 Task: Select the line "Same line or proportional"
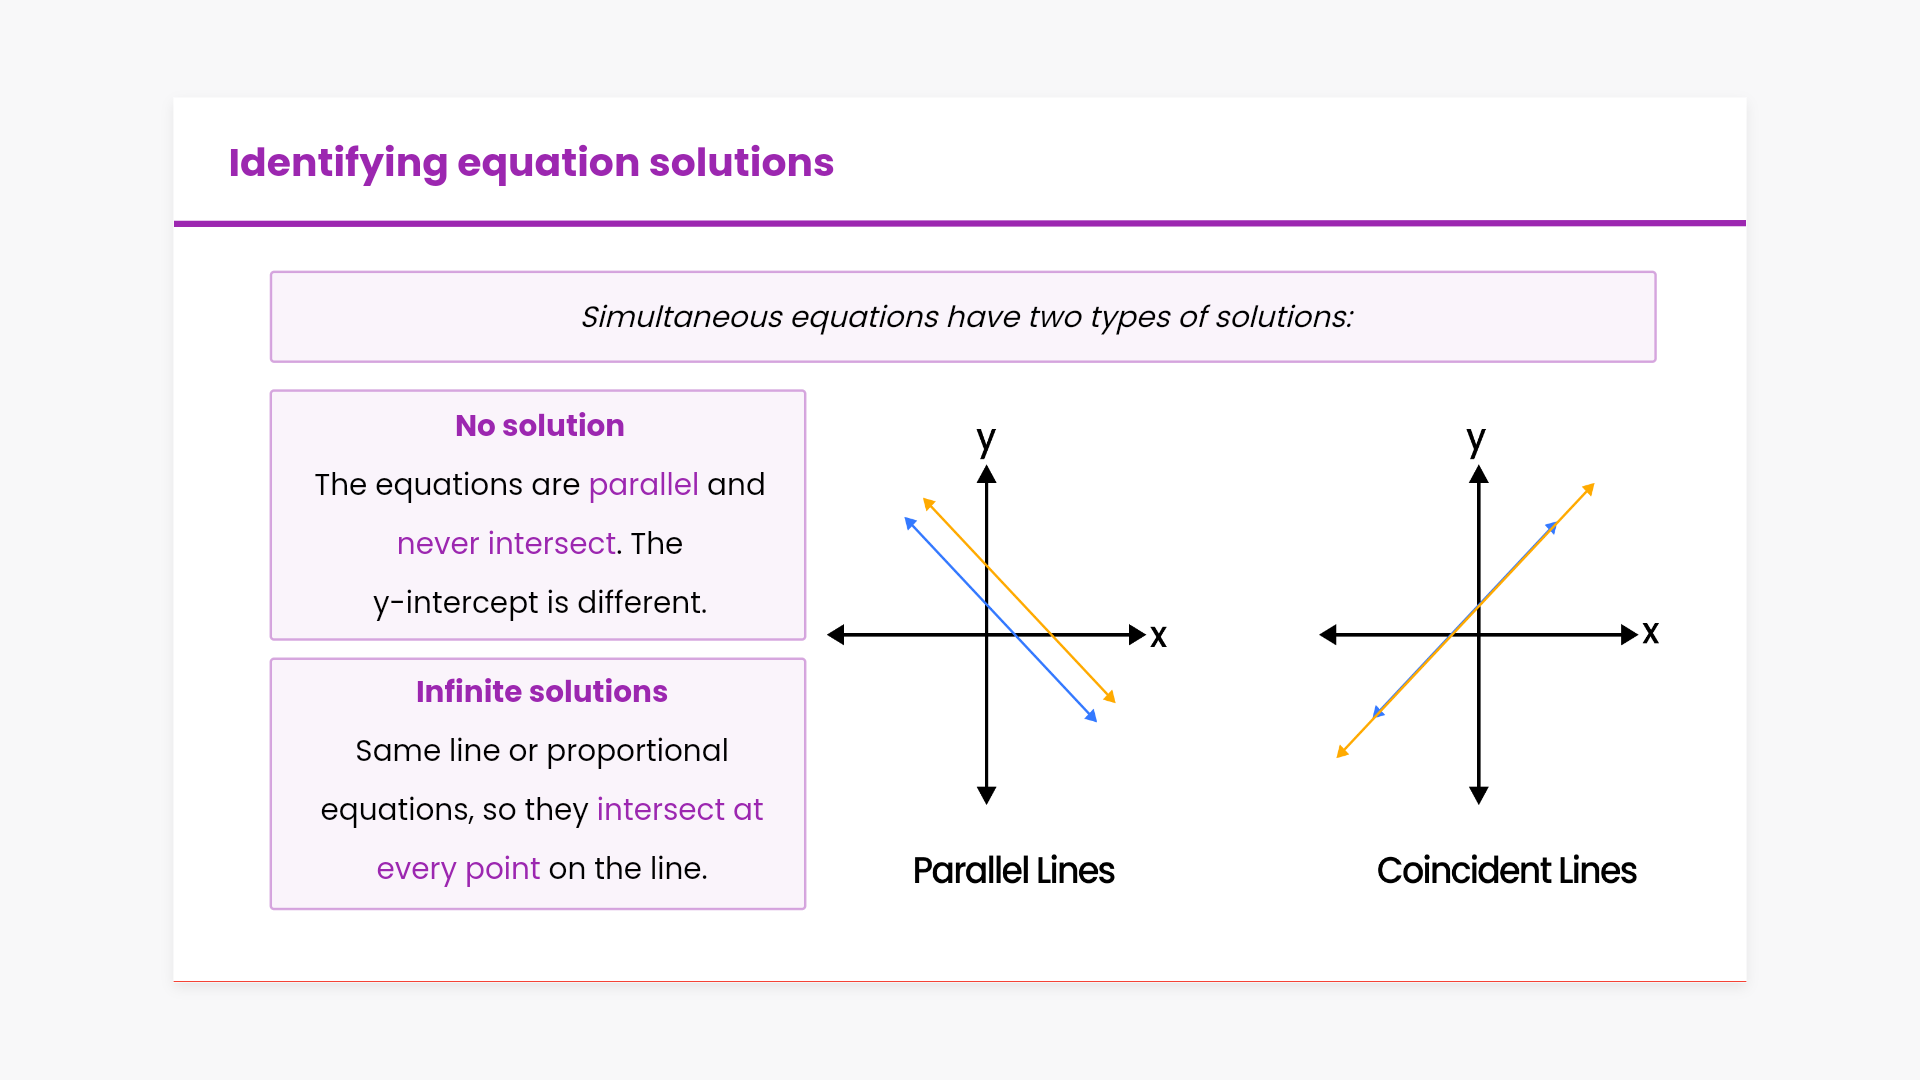tap(541, 751)
